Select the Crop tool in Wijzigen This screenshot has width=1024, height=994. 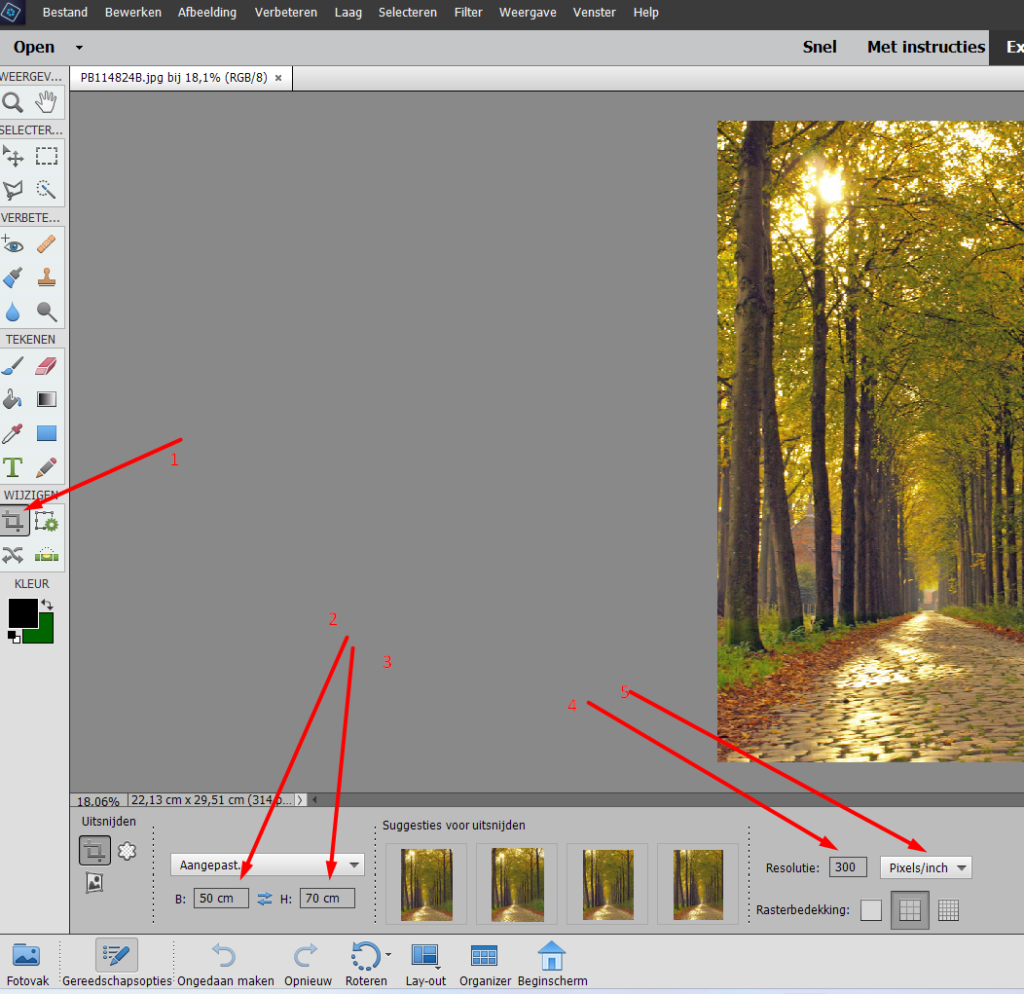coord(14,522)
